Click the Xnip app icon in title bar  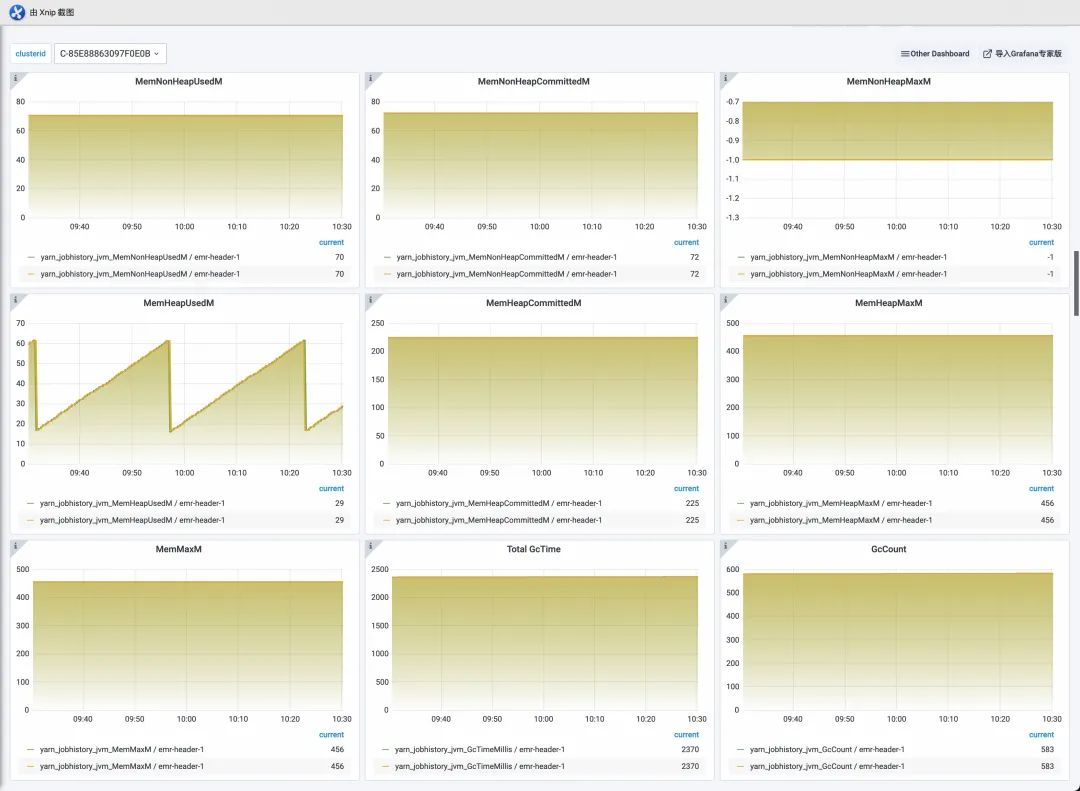coord(17,12)
